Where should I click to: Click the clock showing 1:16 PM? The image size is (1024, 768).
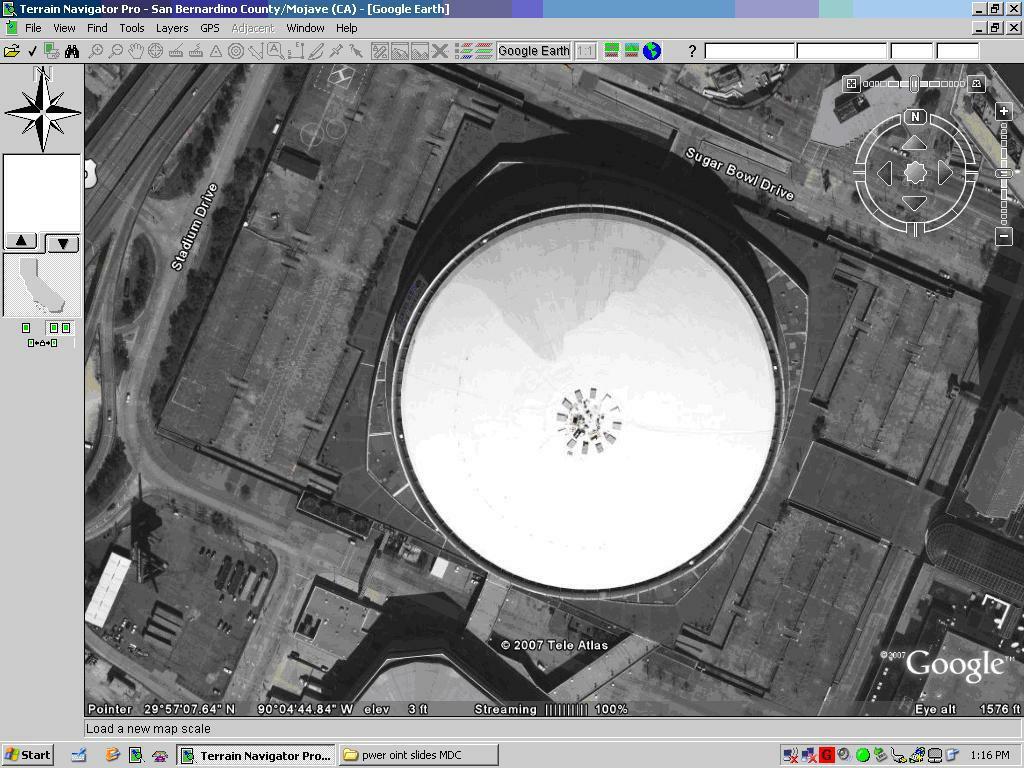pos(989,755)
